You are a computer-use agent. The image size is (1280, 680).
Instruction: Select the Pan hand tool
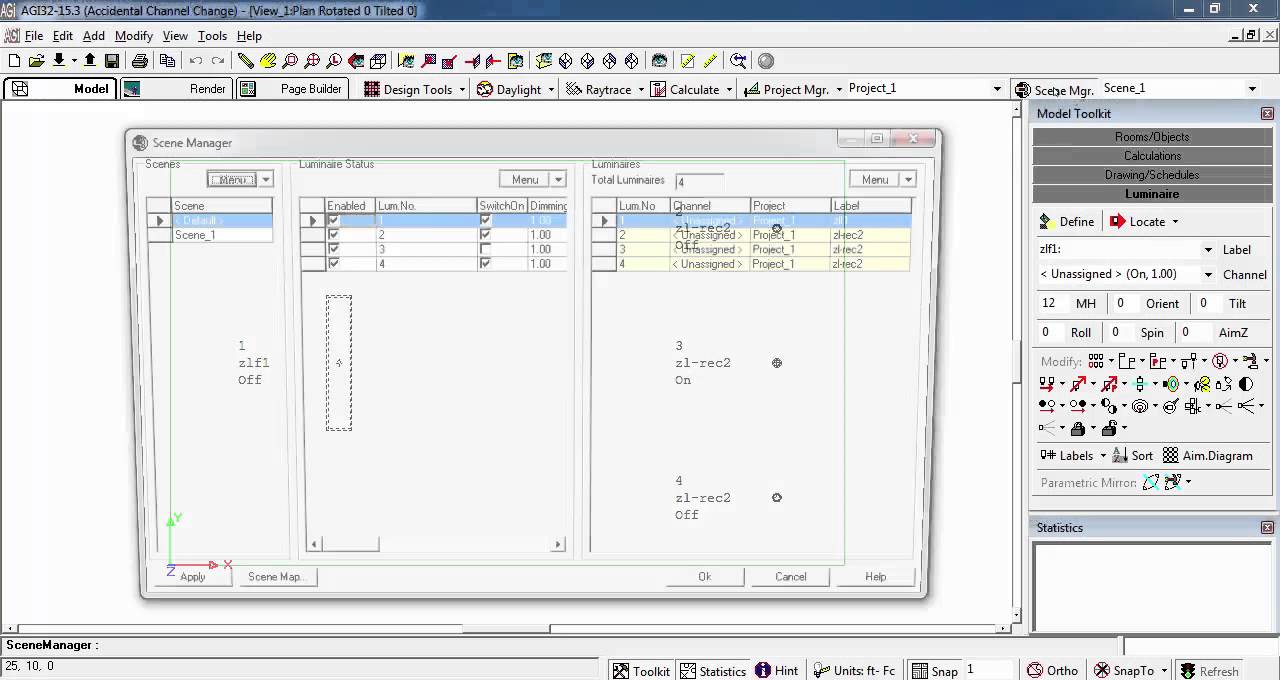coord(268,61)
